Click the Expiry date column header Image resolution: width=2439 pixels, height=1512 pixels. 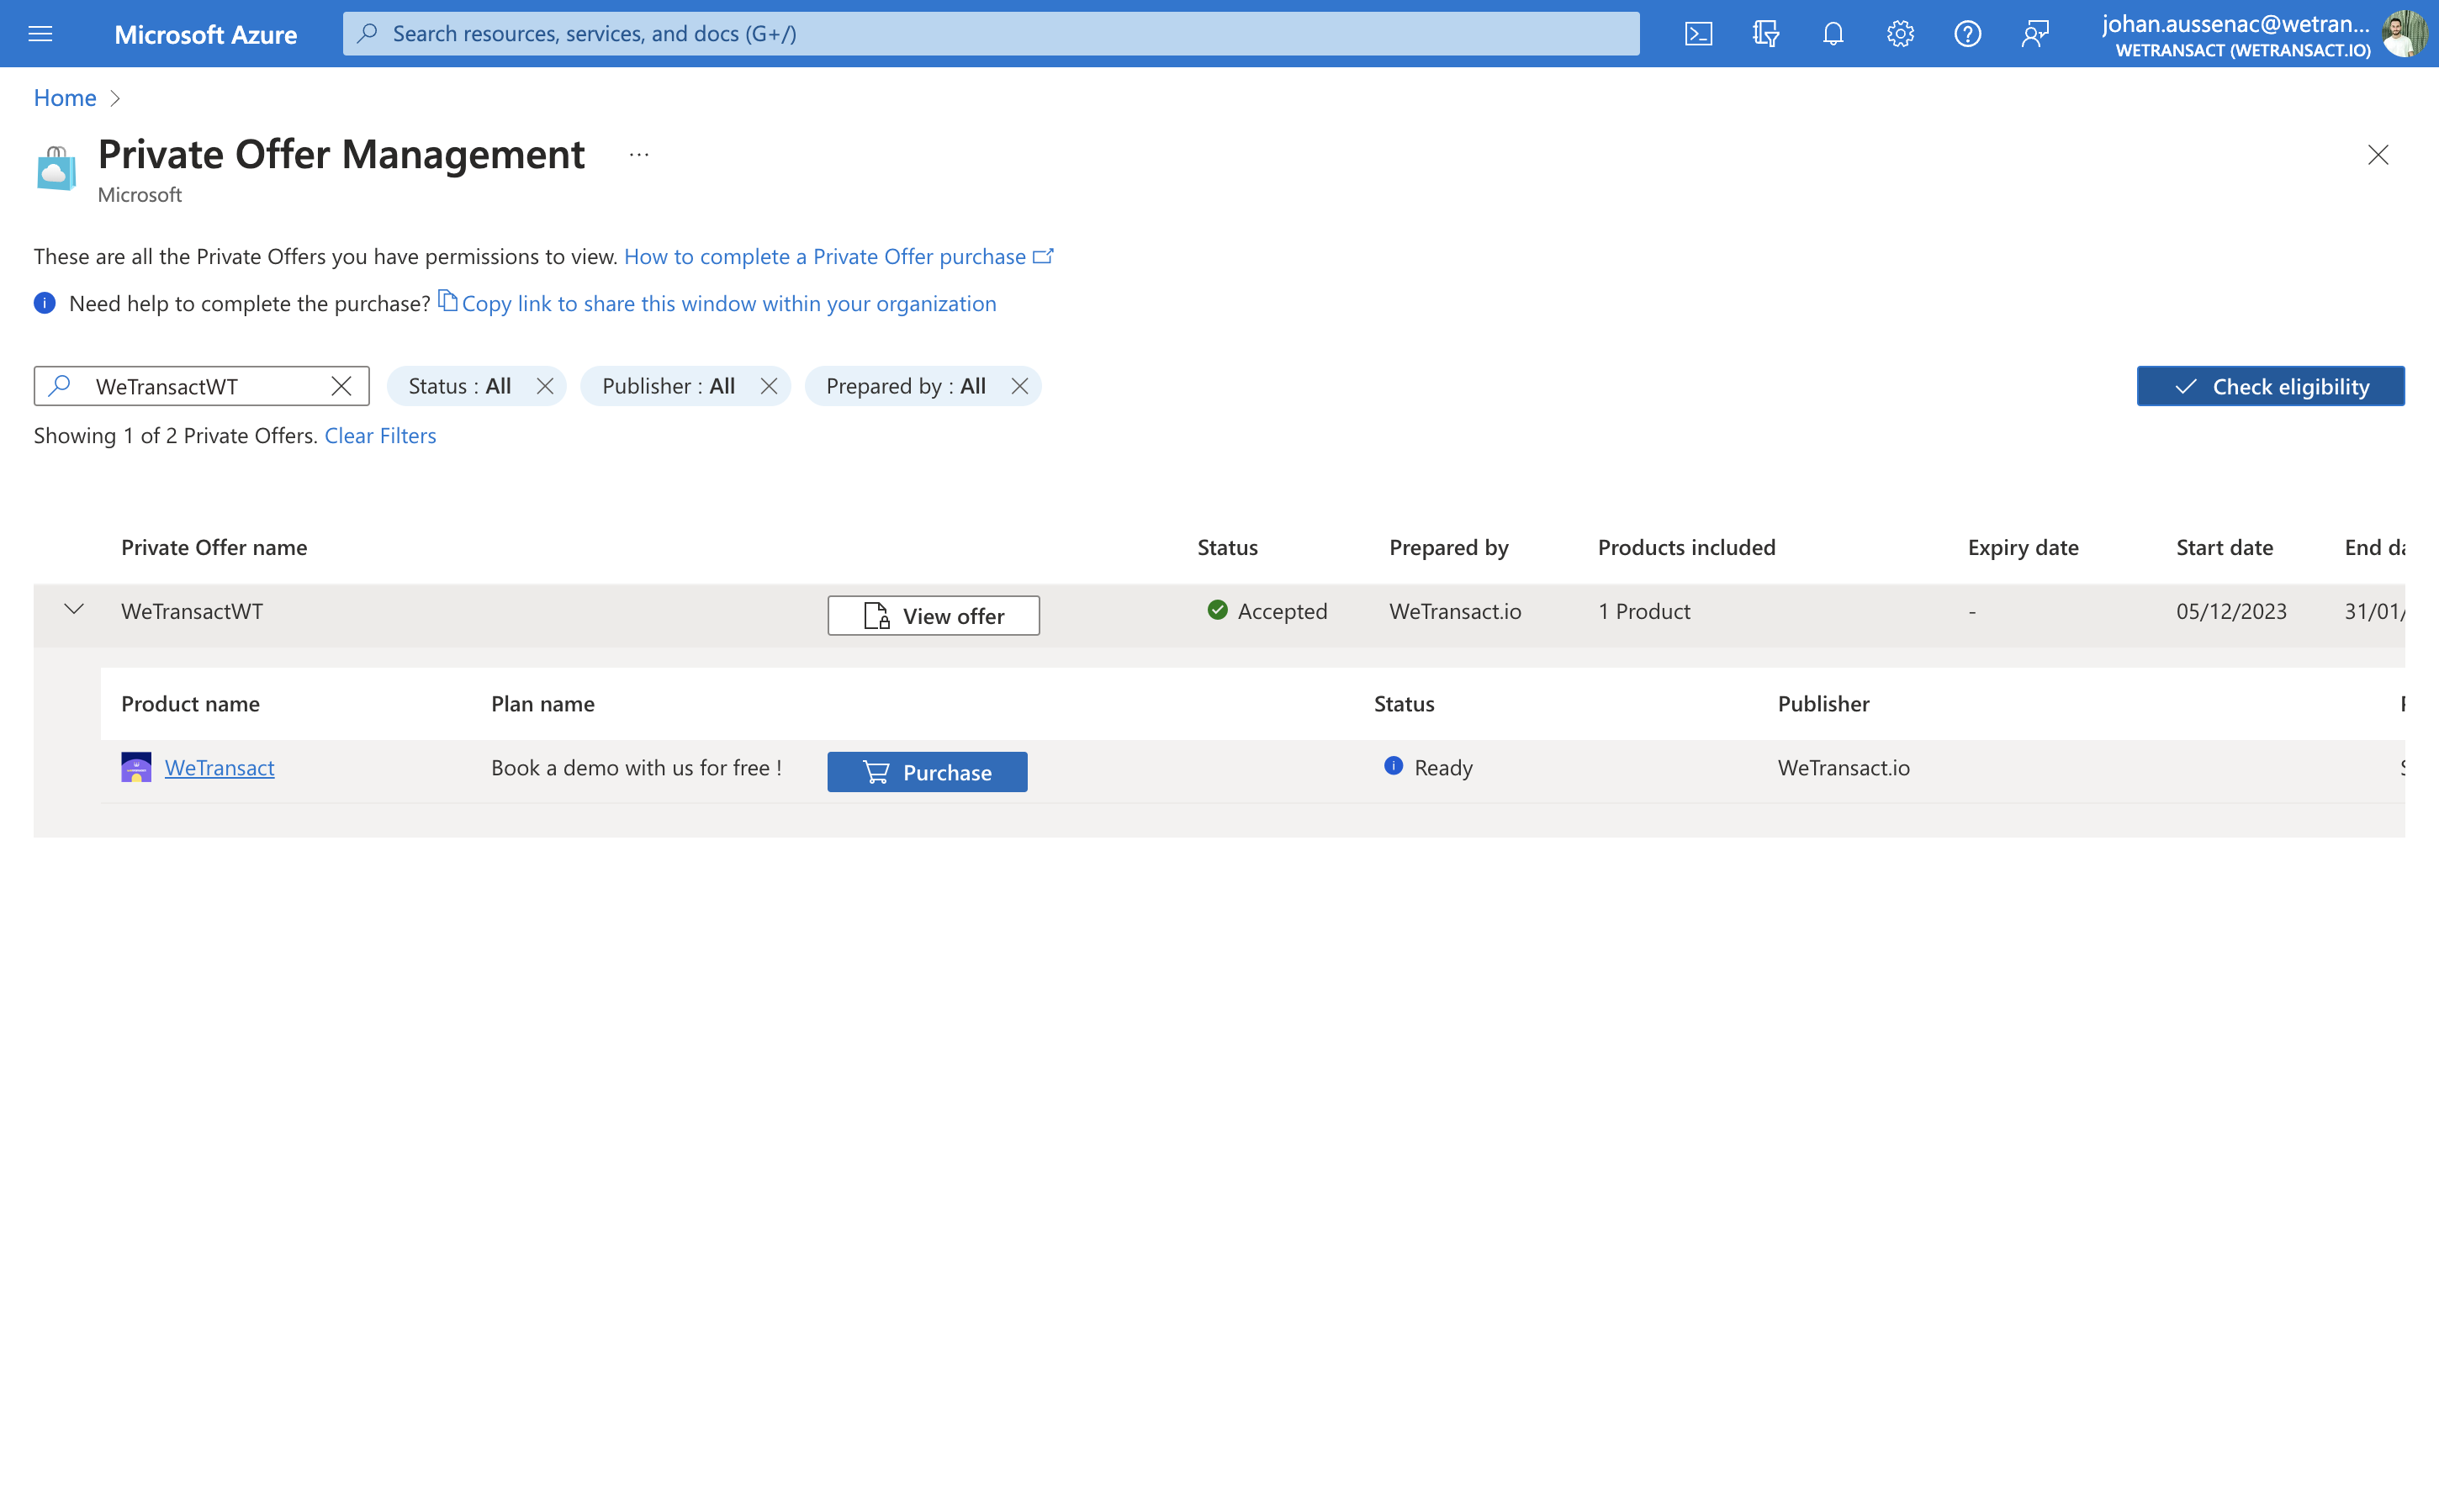coord(2023,547)
